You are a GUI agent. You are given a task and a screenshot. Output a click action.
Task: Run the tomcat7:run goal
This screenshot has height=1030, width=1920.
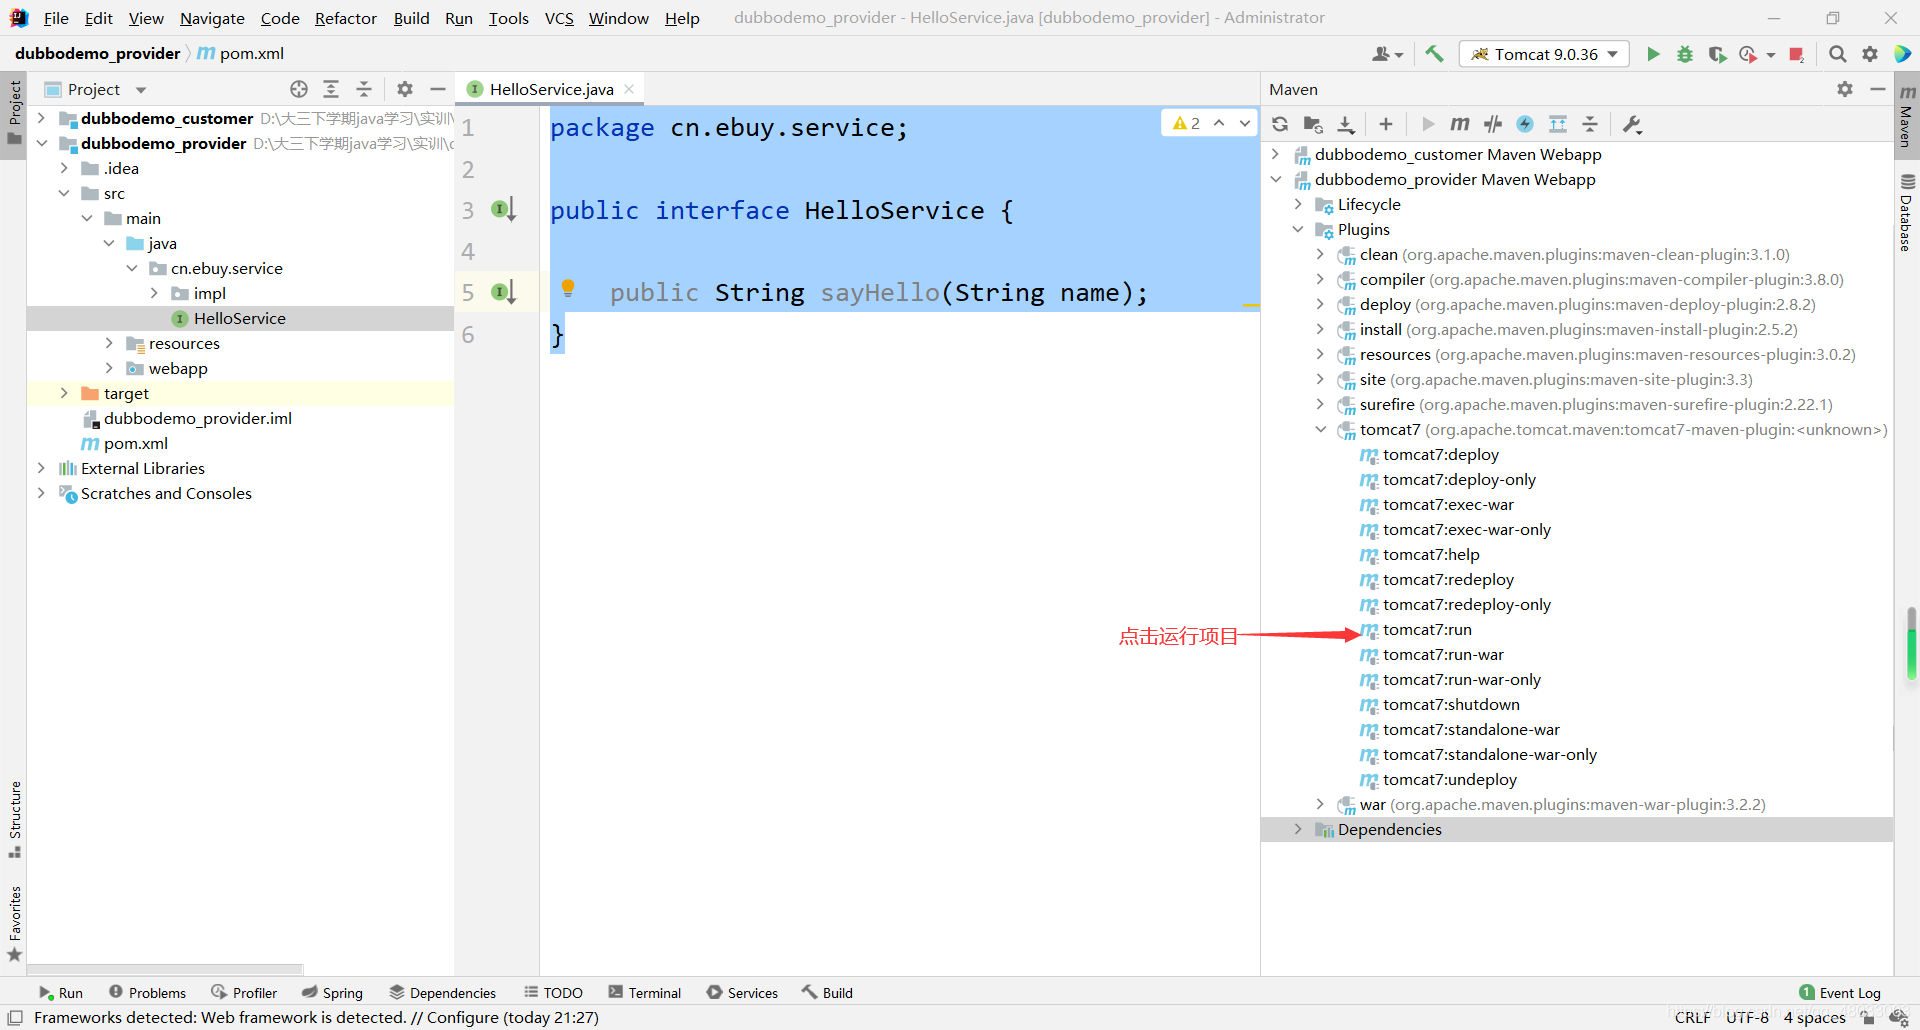1427,629
